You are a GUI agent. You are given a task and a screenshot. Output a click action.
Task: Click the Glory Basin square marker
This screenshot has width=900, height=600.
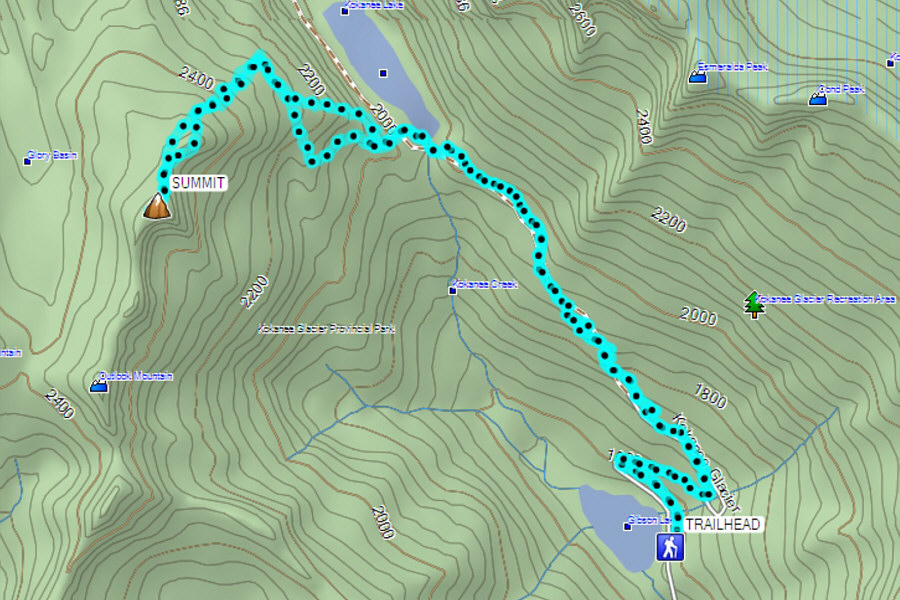click(x=27, y=161)
